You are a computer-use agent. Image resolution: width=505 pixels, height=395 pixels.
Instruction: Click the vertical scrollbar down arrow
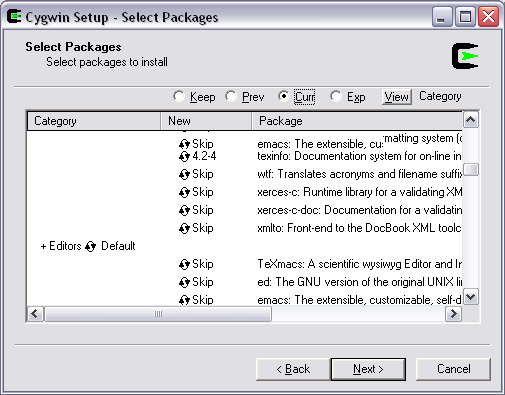tap(471, 297)
